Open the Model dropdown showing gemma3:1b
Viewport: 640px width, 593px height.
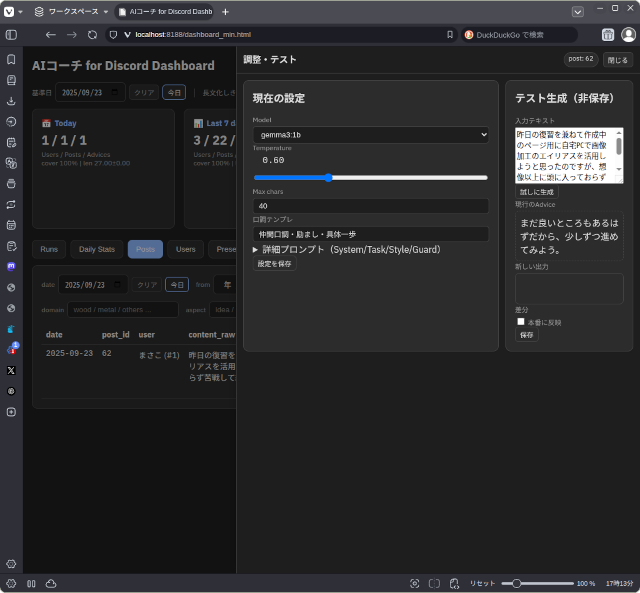[370, 134]
